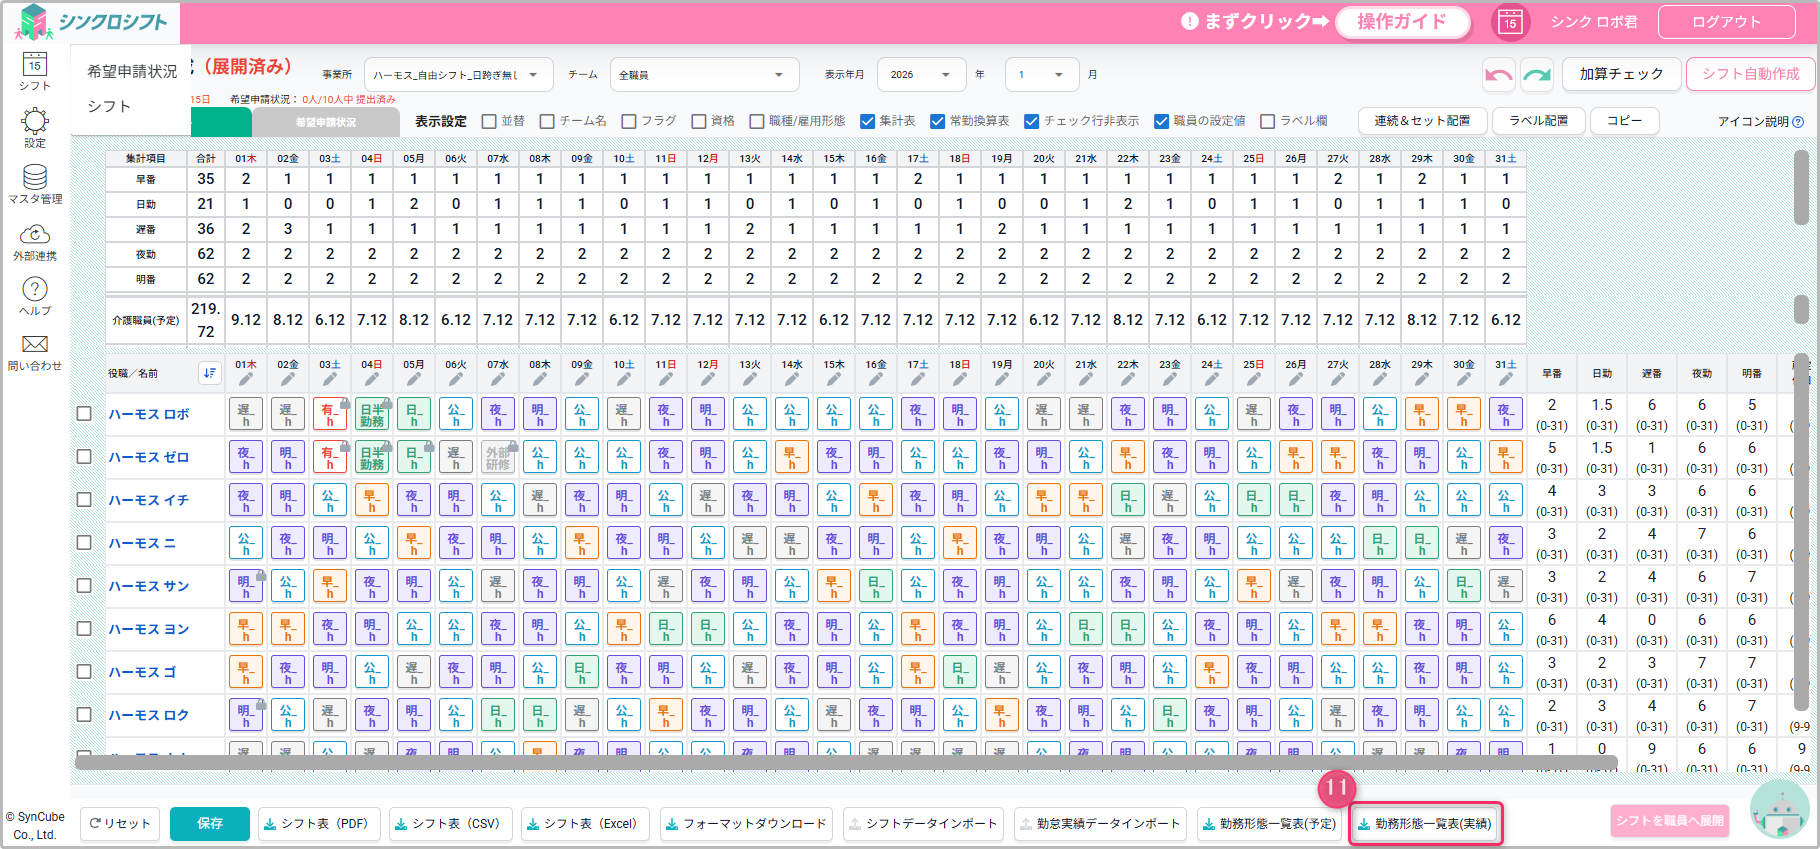Click the undo arrow icon
This screenshot has width=1820, height=849.
(1498, 75)
